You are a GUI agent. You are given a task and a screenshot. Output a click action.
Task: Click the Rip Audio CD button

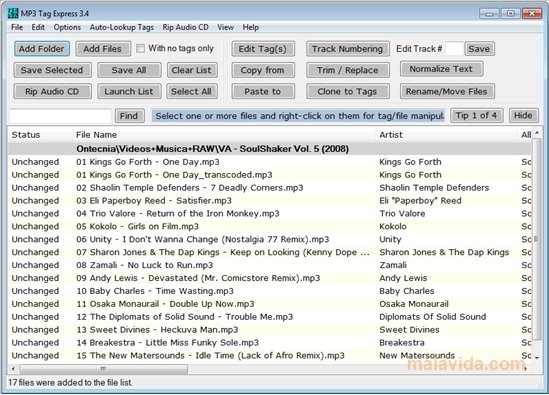(x=52, y=91)
